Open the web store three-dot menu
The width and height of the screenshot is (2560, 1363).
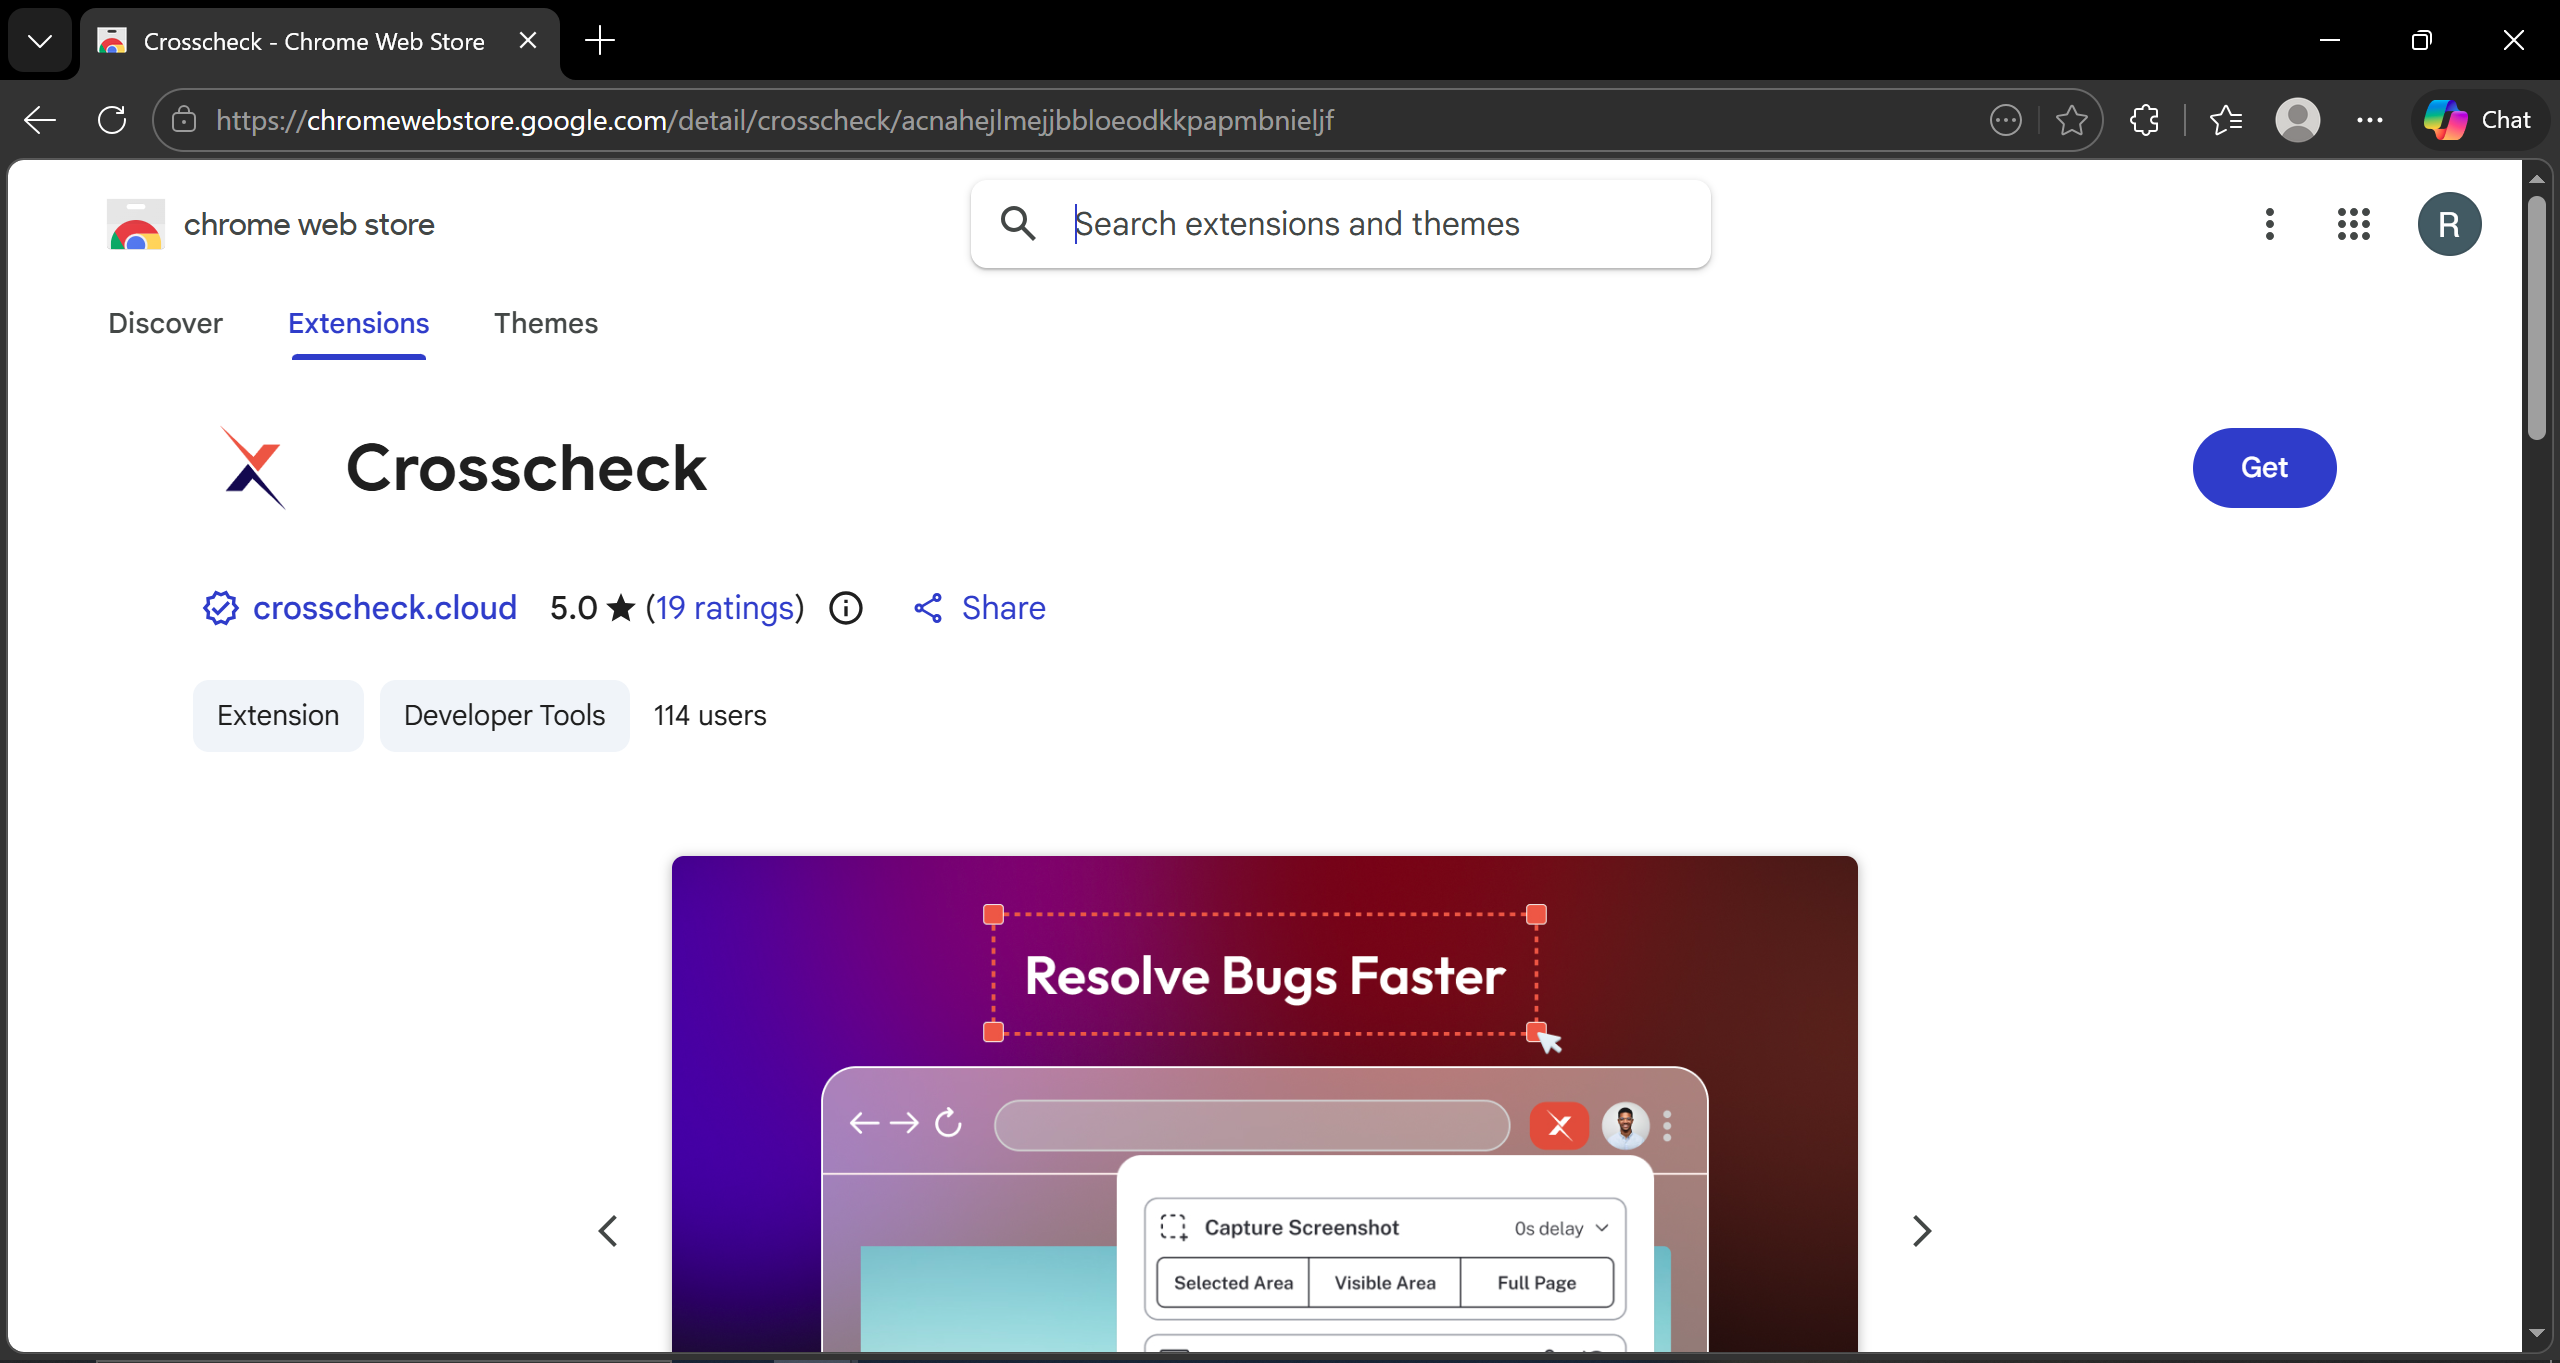click(2268, 223)
